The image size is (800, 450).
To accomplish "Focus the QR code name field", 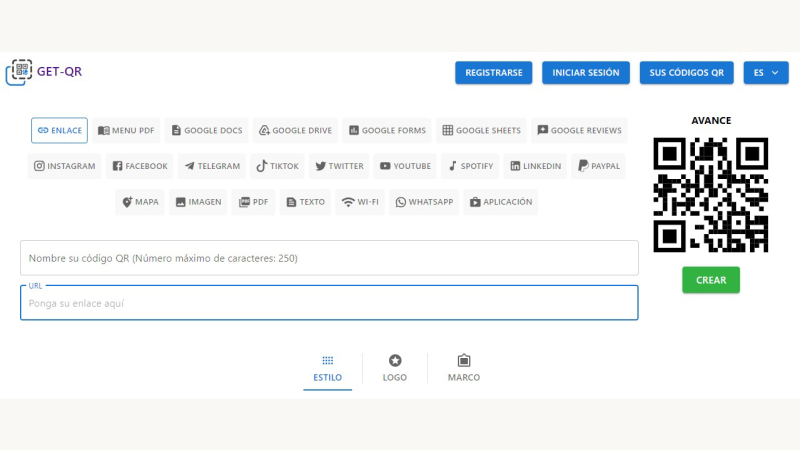I will (x=329, y=258).
